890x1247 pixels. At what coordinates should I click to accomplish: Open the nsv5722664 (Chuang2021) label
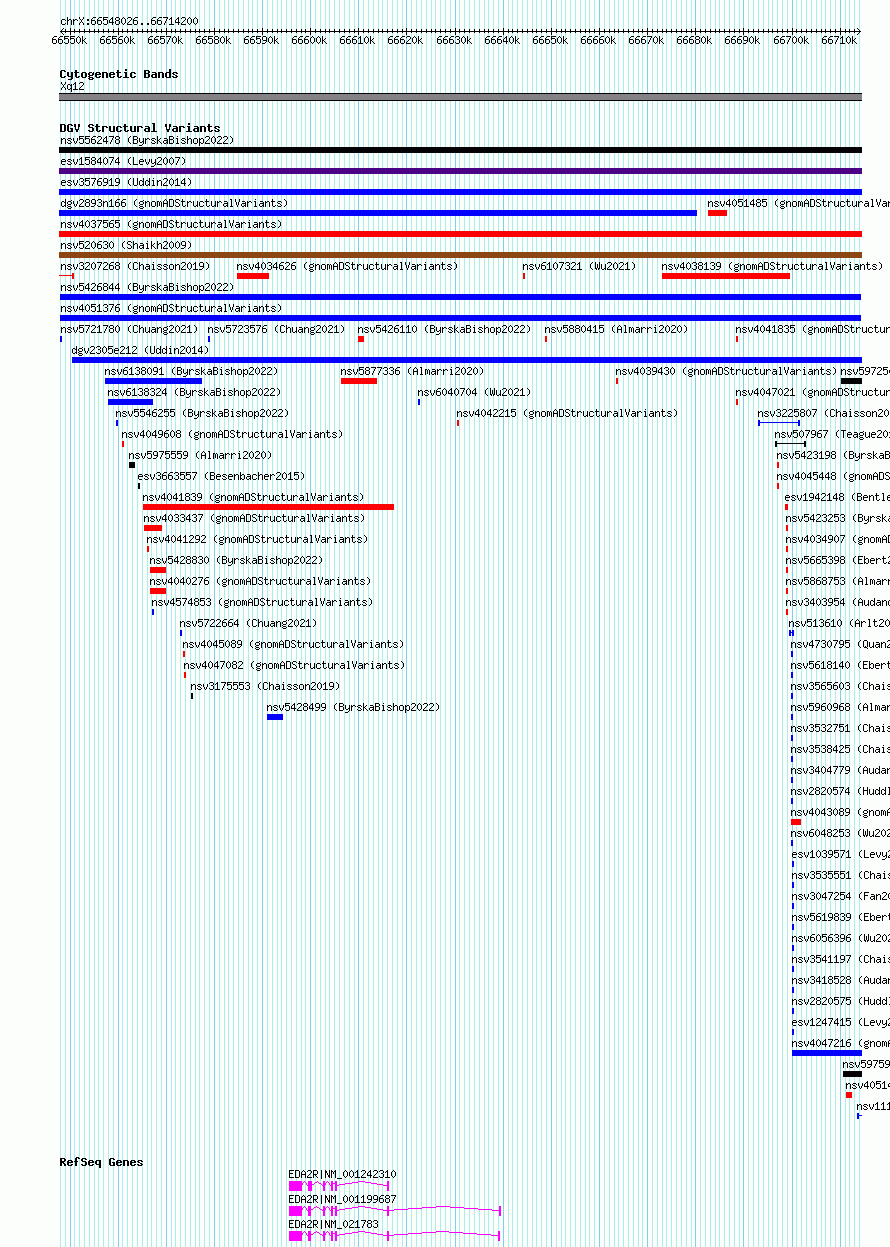click(248, 623)
